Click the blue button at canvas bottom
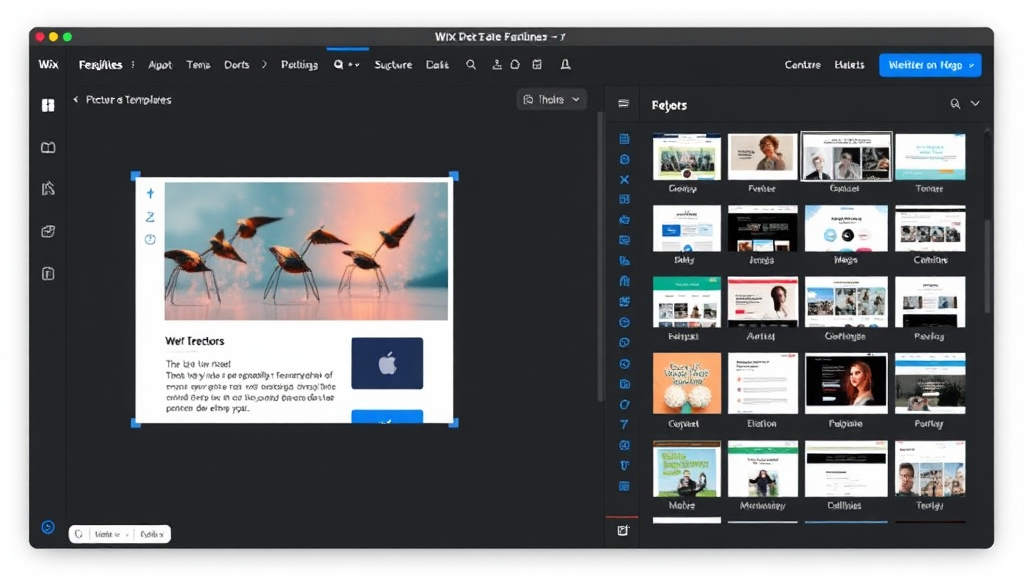The image size is (1024, 576). click(x=387, y=417)
